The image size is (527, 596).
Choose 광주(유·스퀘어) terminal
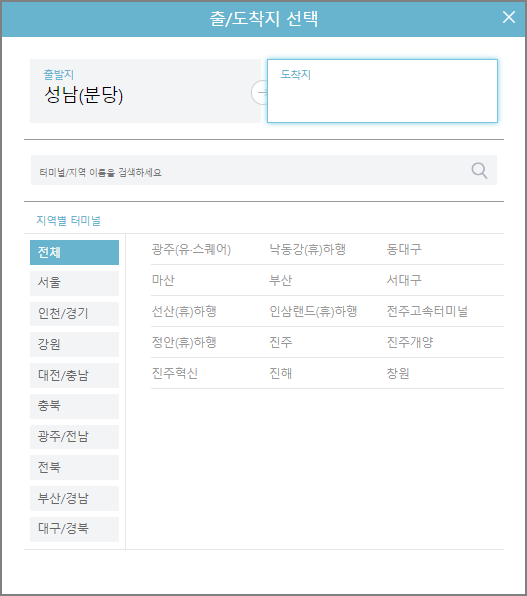(191, 250)
